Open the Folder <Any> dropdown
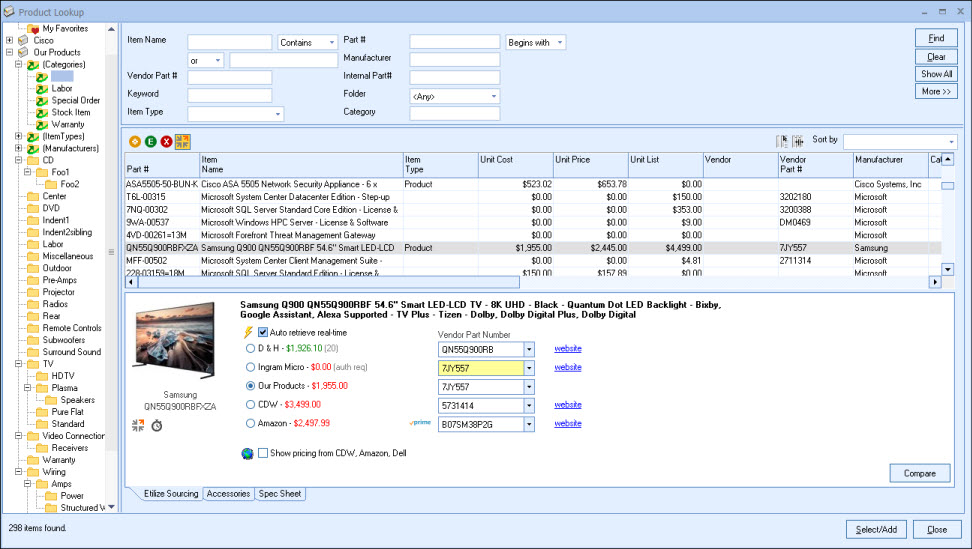The height and width of the screenshot is (549, 972). (x=493, y=96)
